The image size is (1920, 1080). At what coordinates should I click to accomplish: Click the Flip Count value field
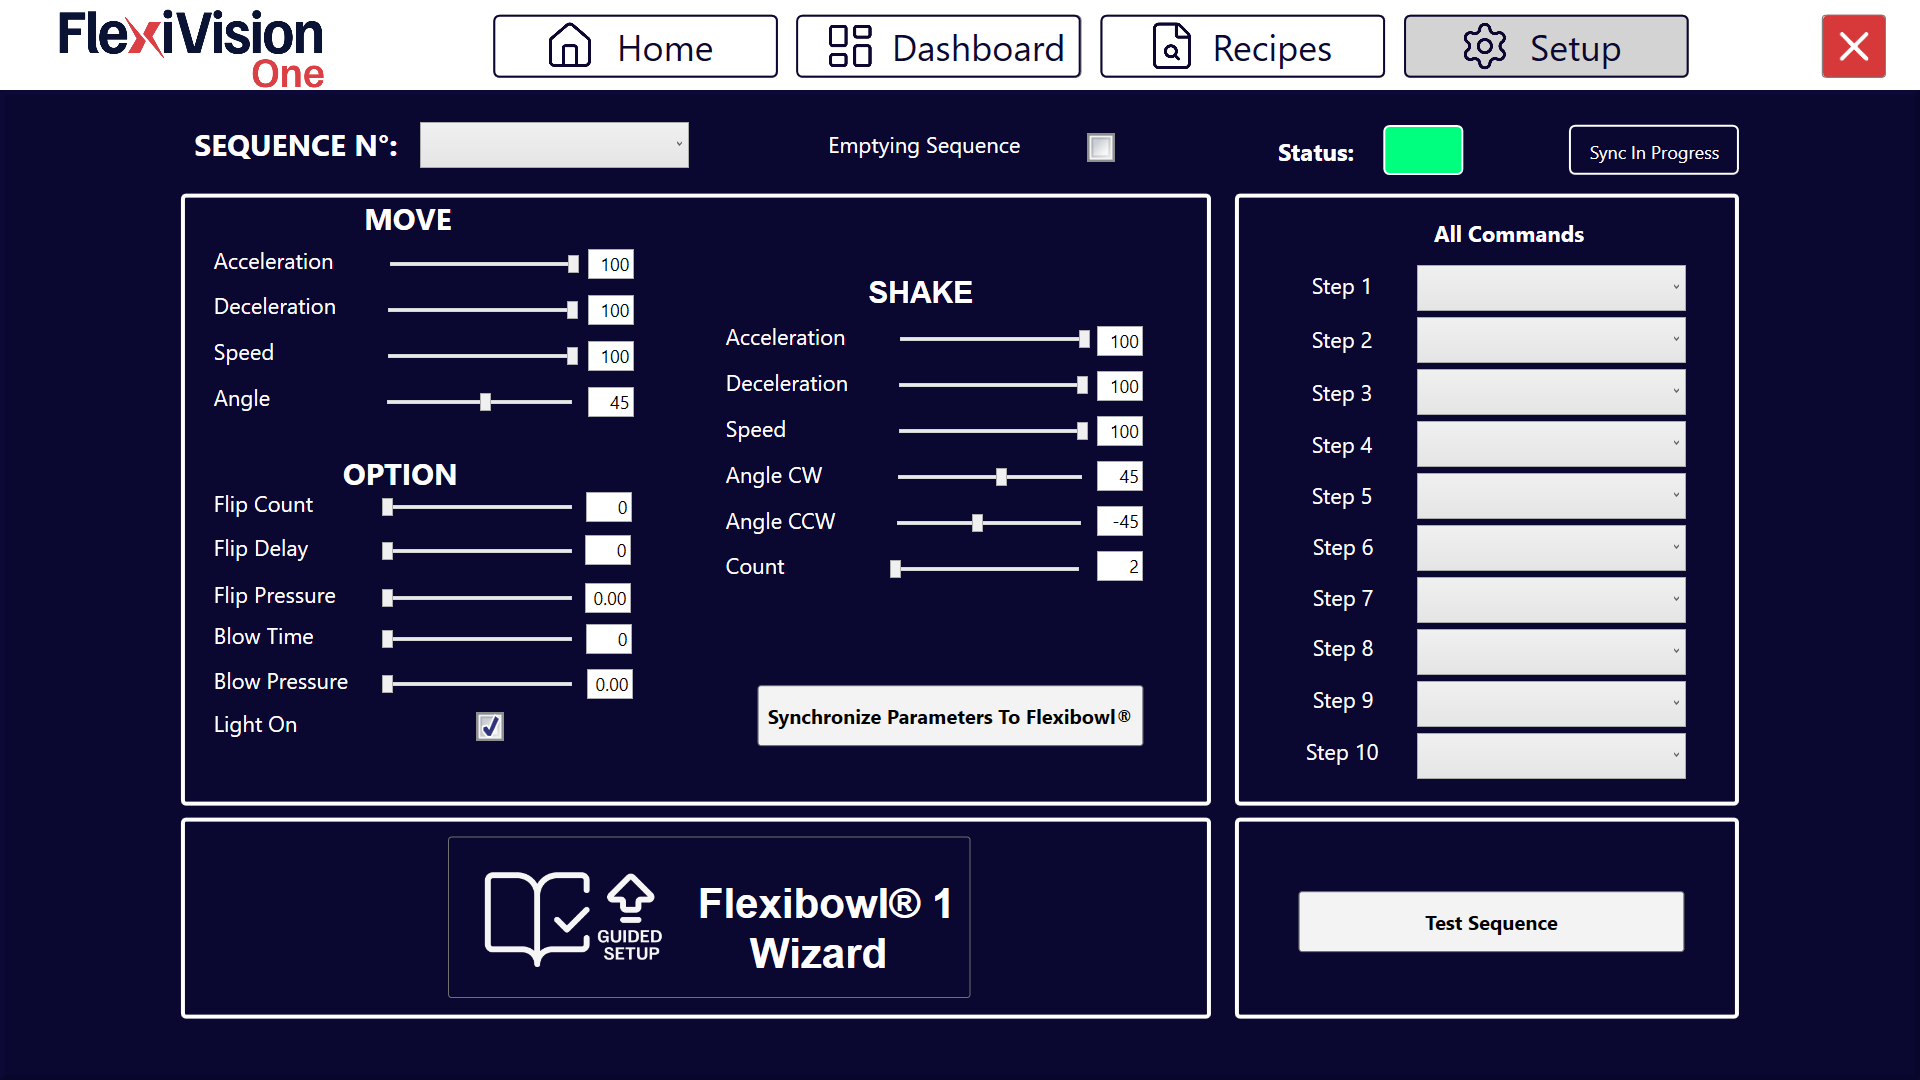pos(609,507)
